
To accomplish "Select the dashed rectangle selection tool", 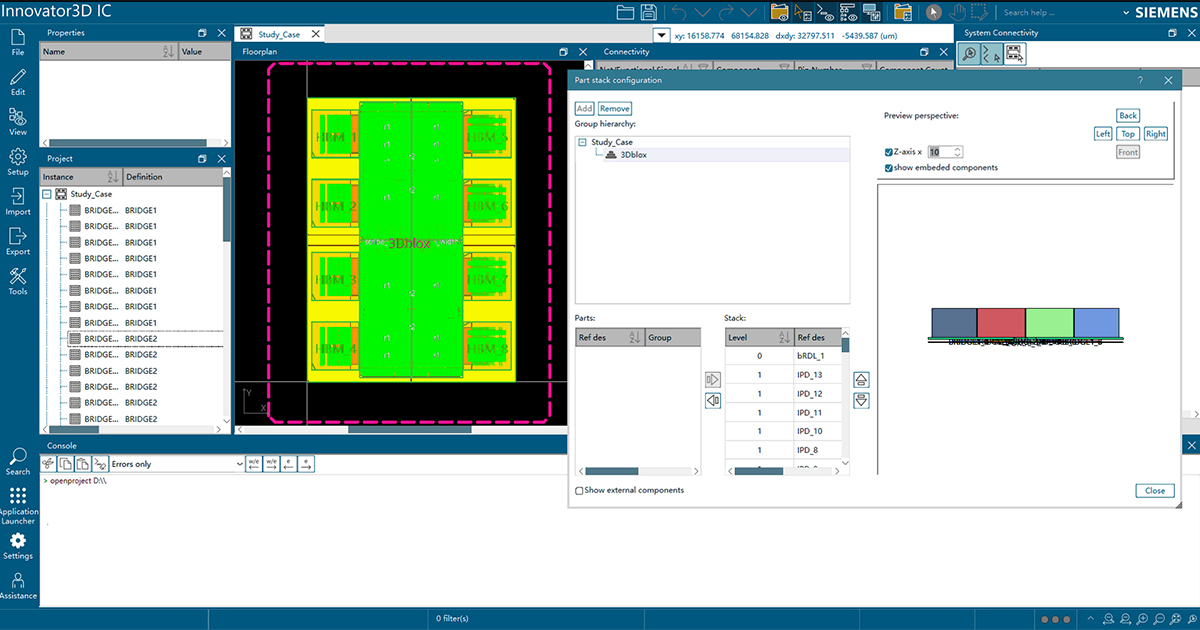I will (979, 12).
